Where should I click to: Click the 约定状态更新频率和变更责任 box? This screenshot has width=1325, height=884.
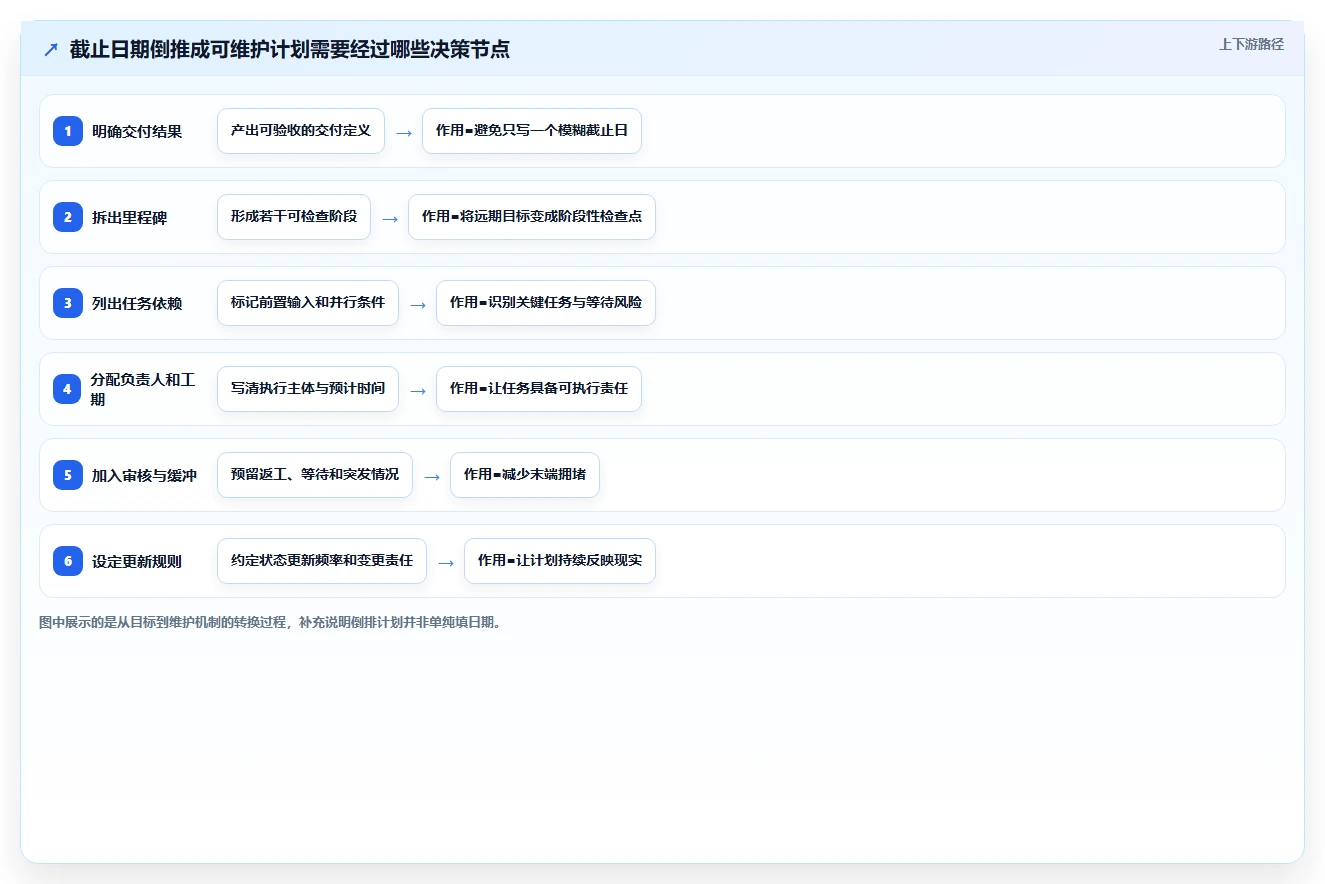(x=322, y=561)
